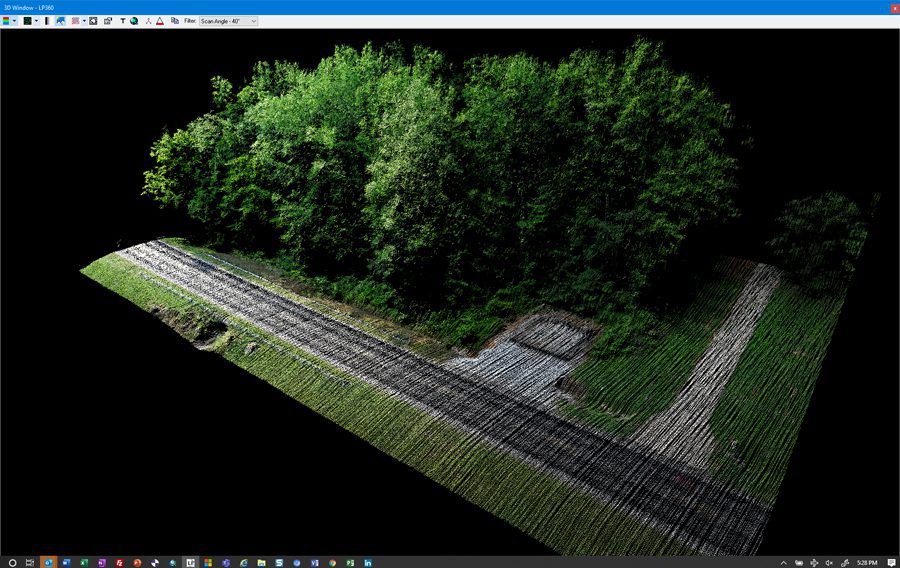Click the zoom to extents icon
Viewport: 900px width, 568px height.
(x=93, y=21)
